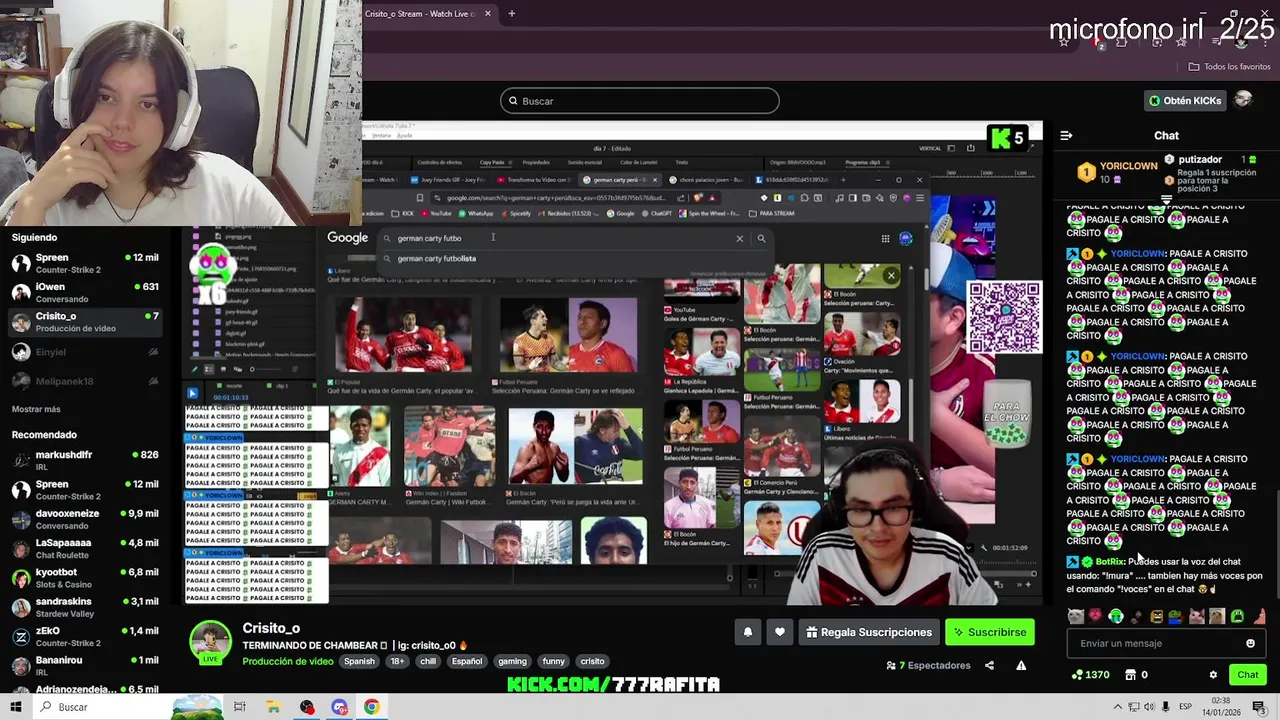The image size is (1280, 720).
Task: Click putizador in the gift leaderboard
Action: (x=1200, y=159)
